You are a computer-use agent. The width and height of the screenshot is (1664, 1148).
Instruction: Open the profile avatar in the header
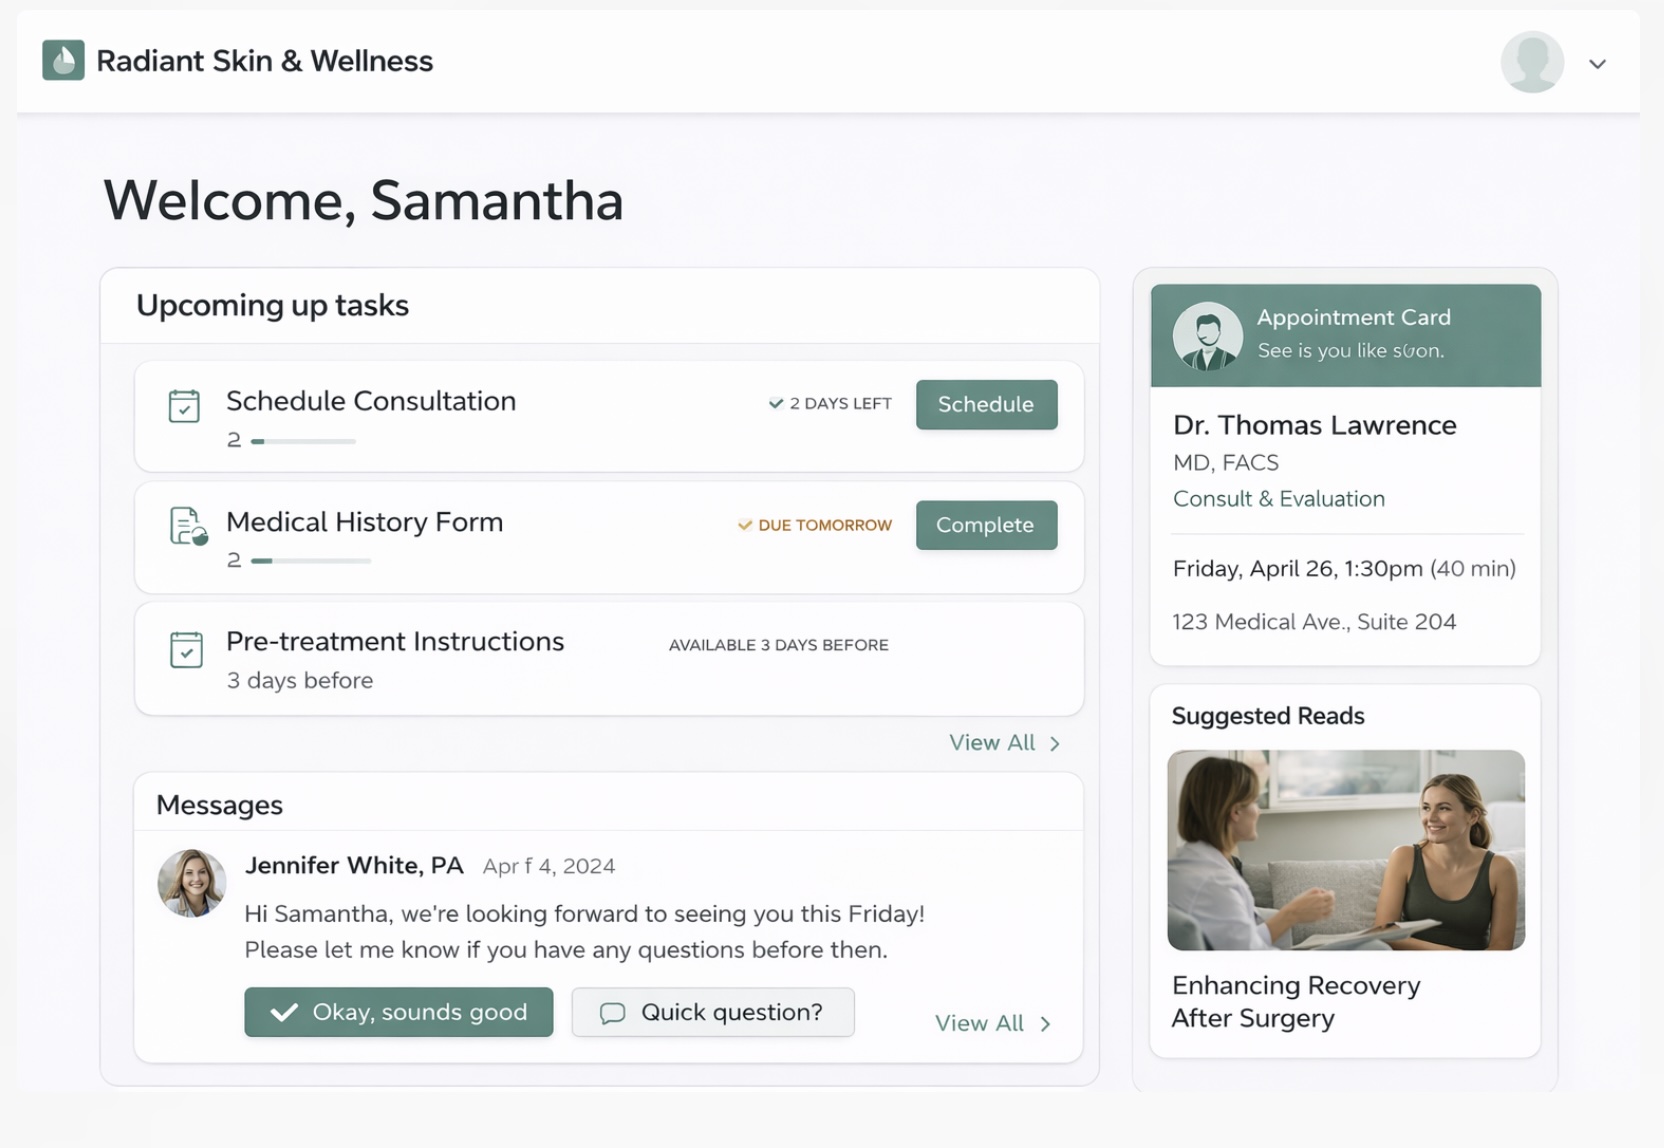pyautogui.click(x=1532, y=61)
